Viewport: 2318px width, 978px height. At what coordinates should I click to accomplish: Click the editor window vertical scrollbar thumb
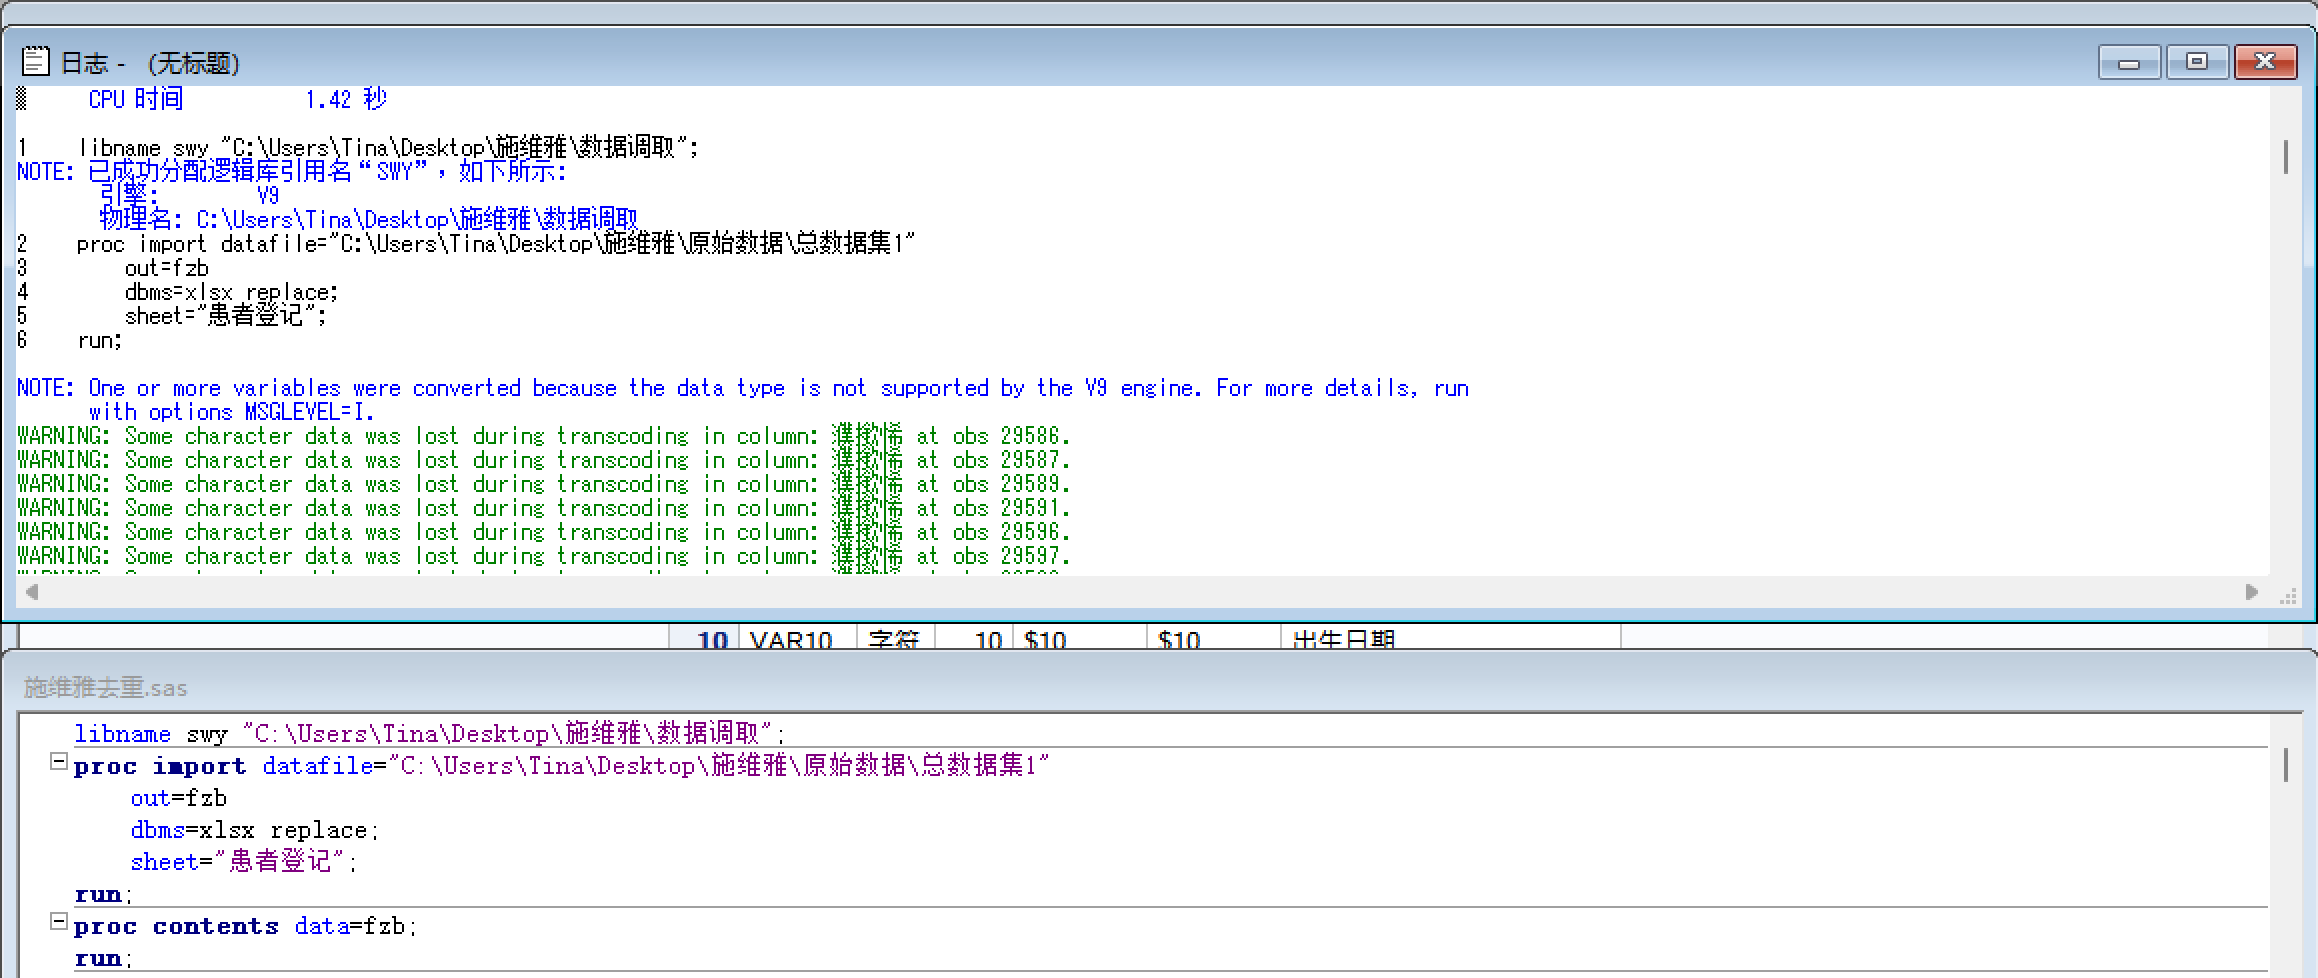click(2286, 765)
